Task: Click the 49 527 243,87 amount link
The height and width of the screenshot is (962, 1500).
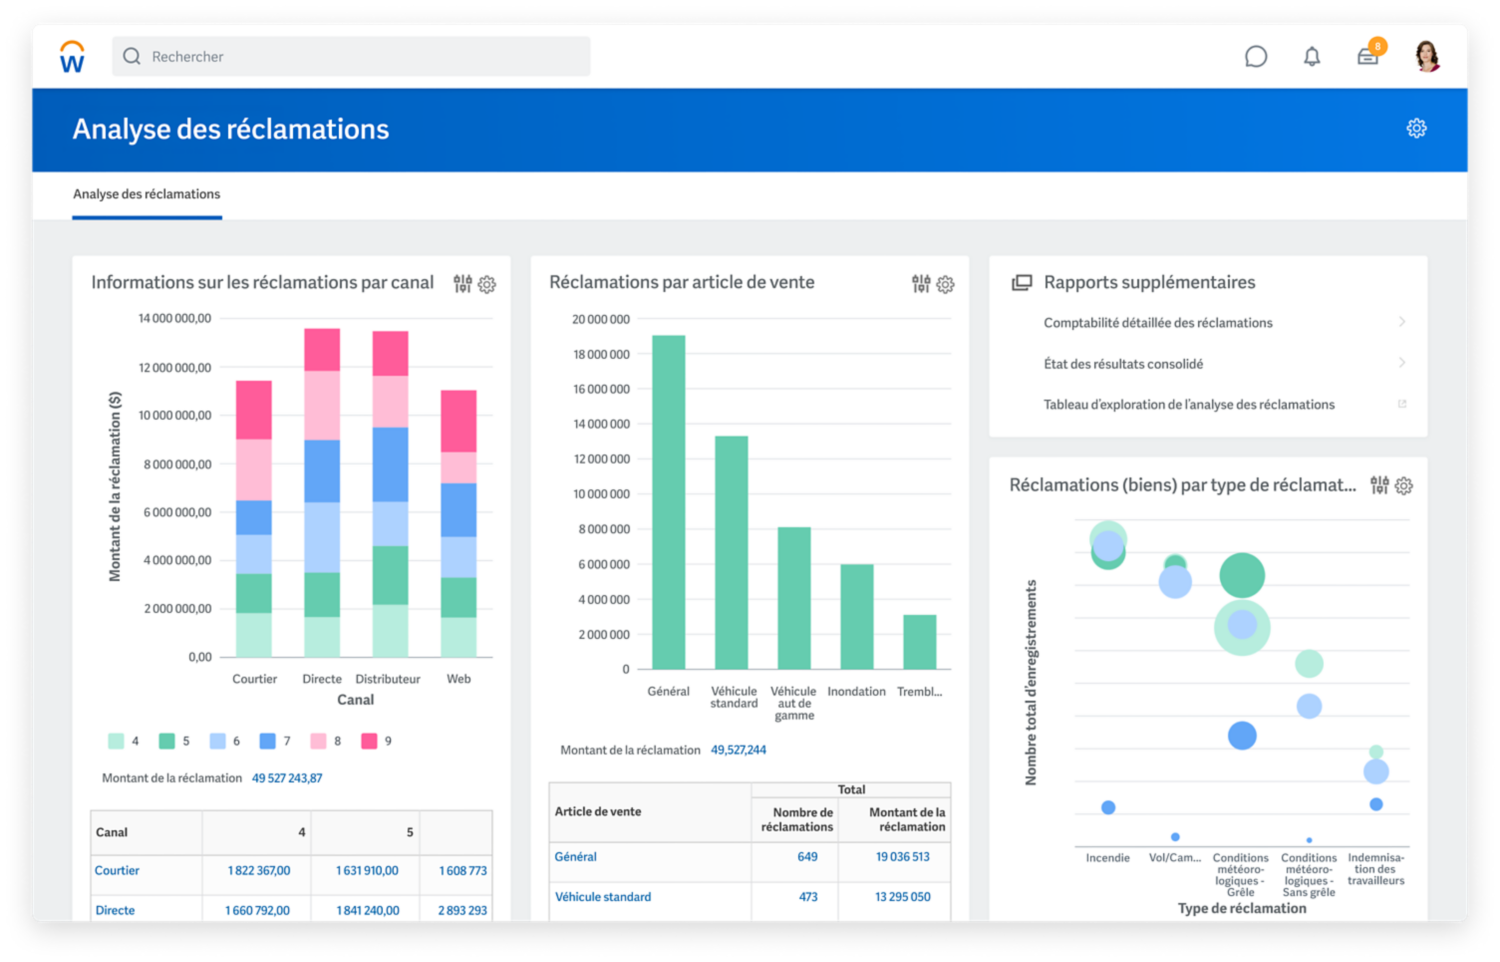Action: pyautogui.click(x=287, y=778)
